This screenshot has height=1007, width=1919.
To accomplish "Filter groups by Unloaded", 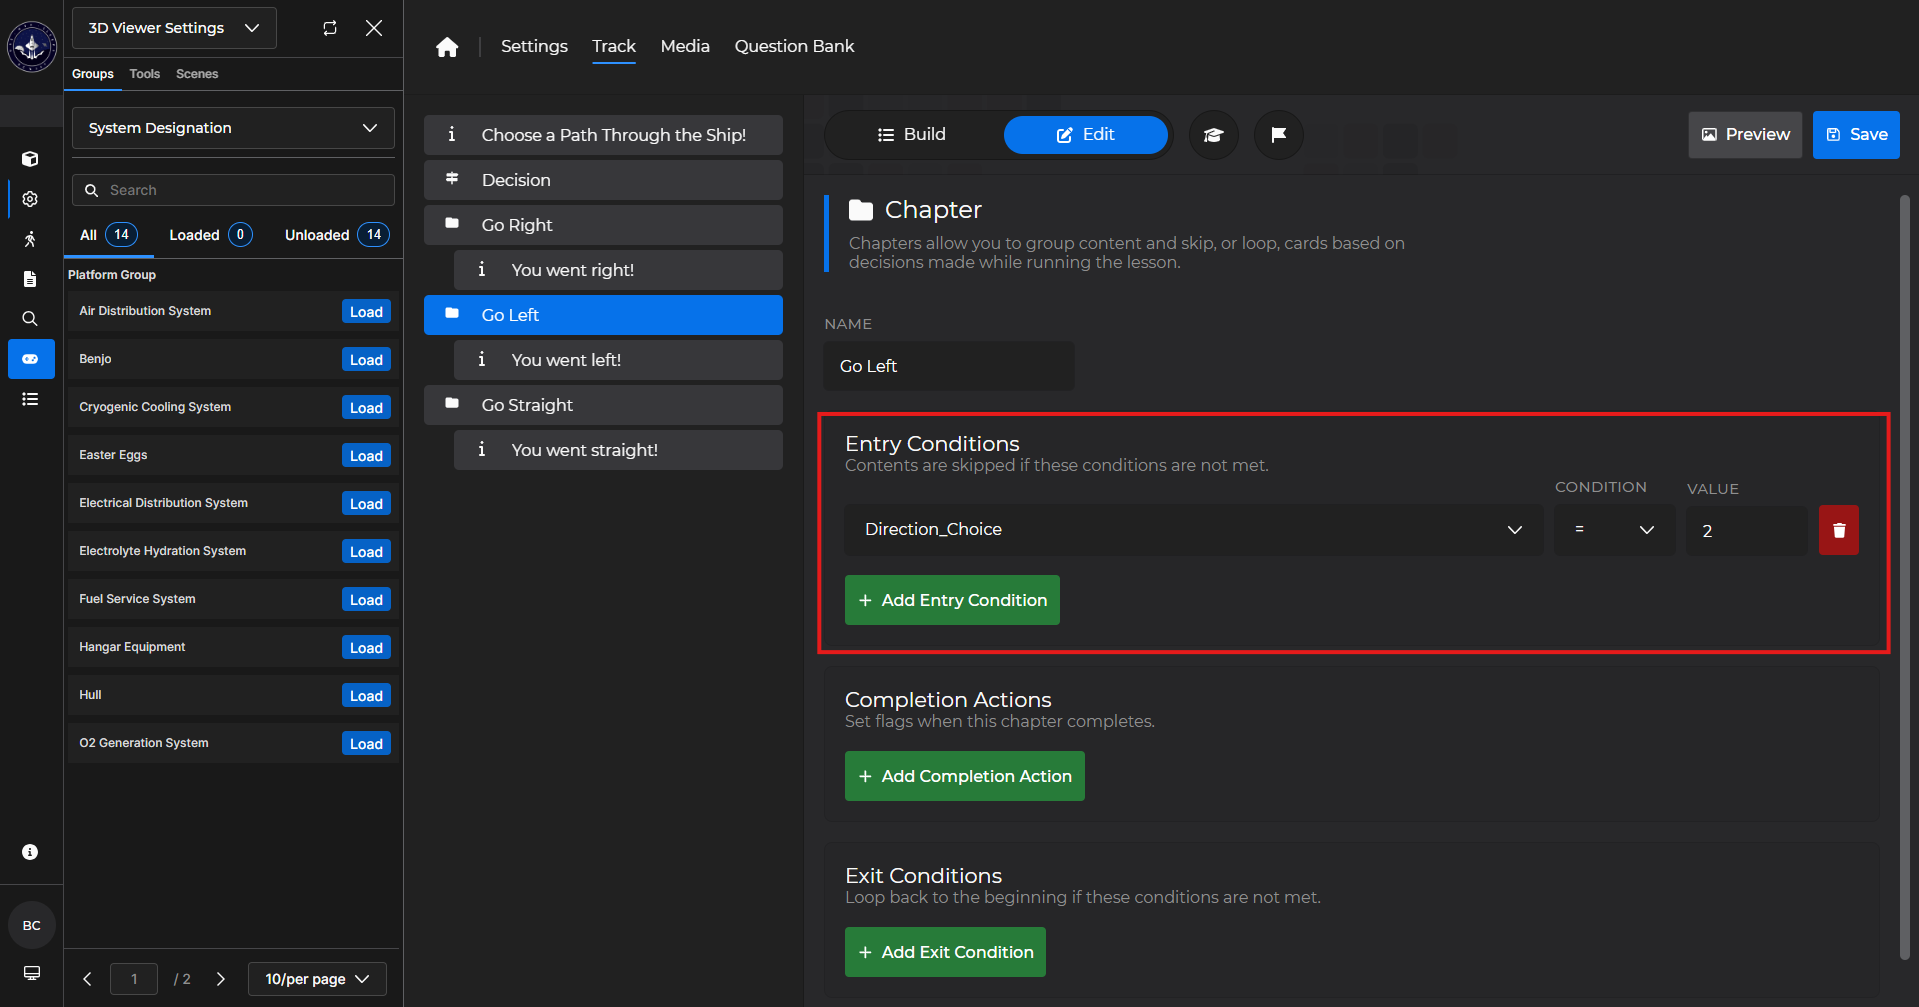I will coord(337,235).
